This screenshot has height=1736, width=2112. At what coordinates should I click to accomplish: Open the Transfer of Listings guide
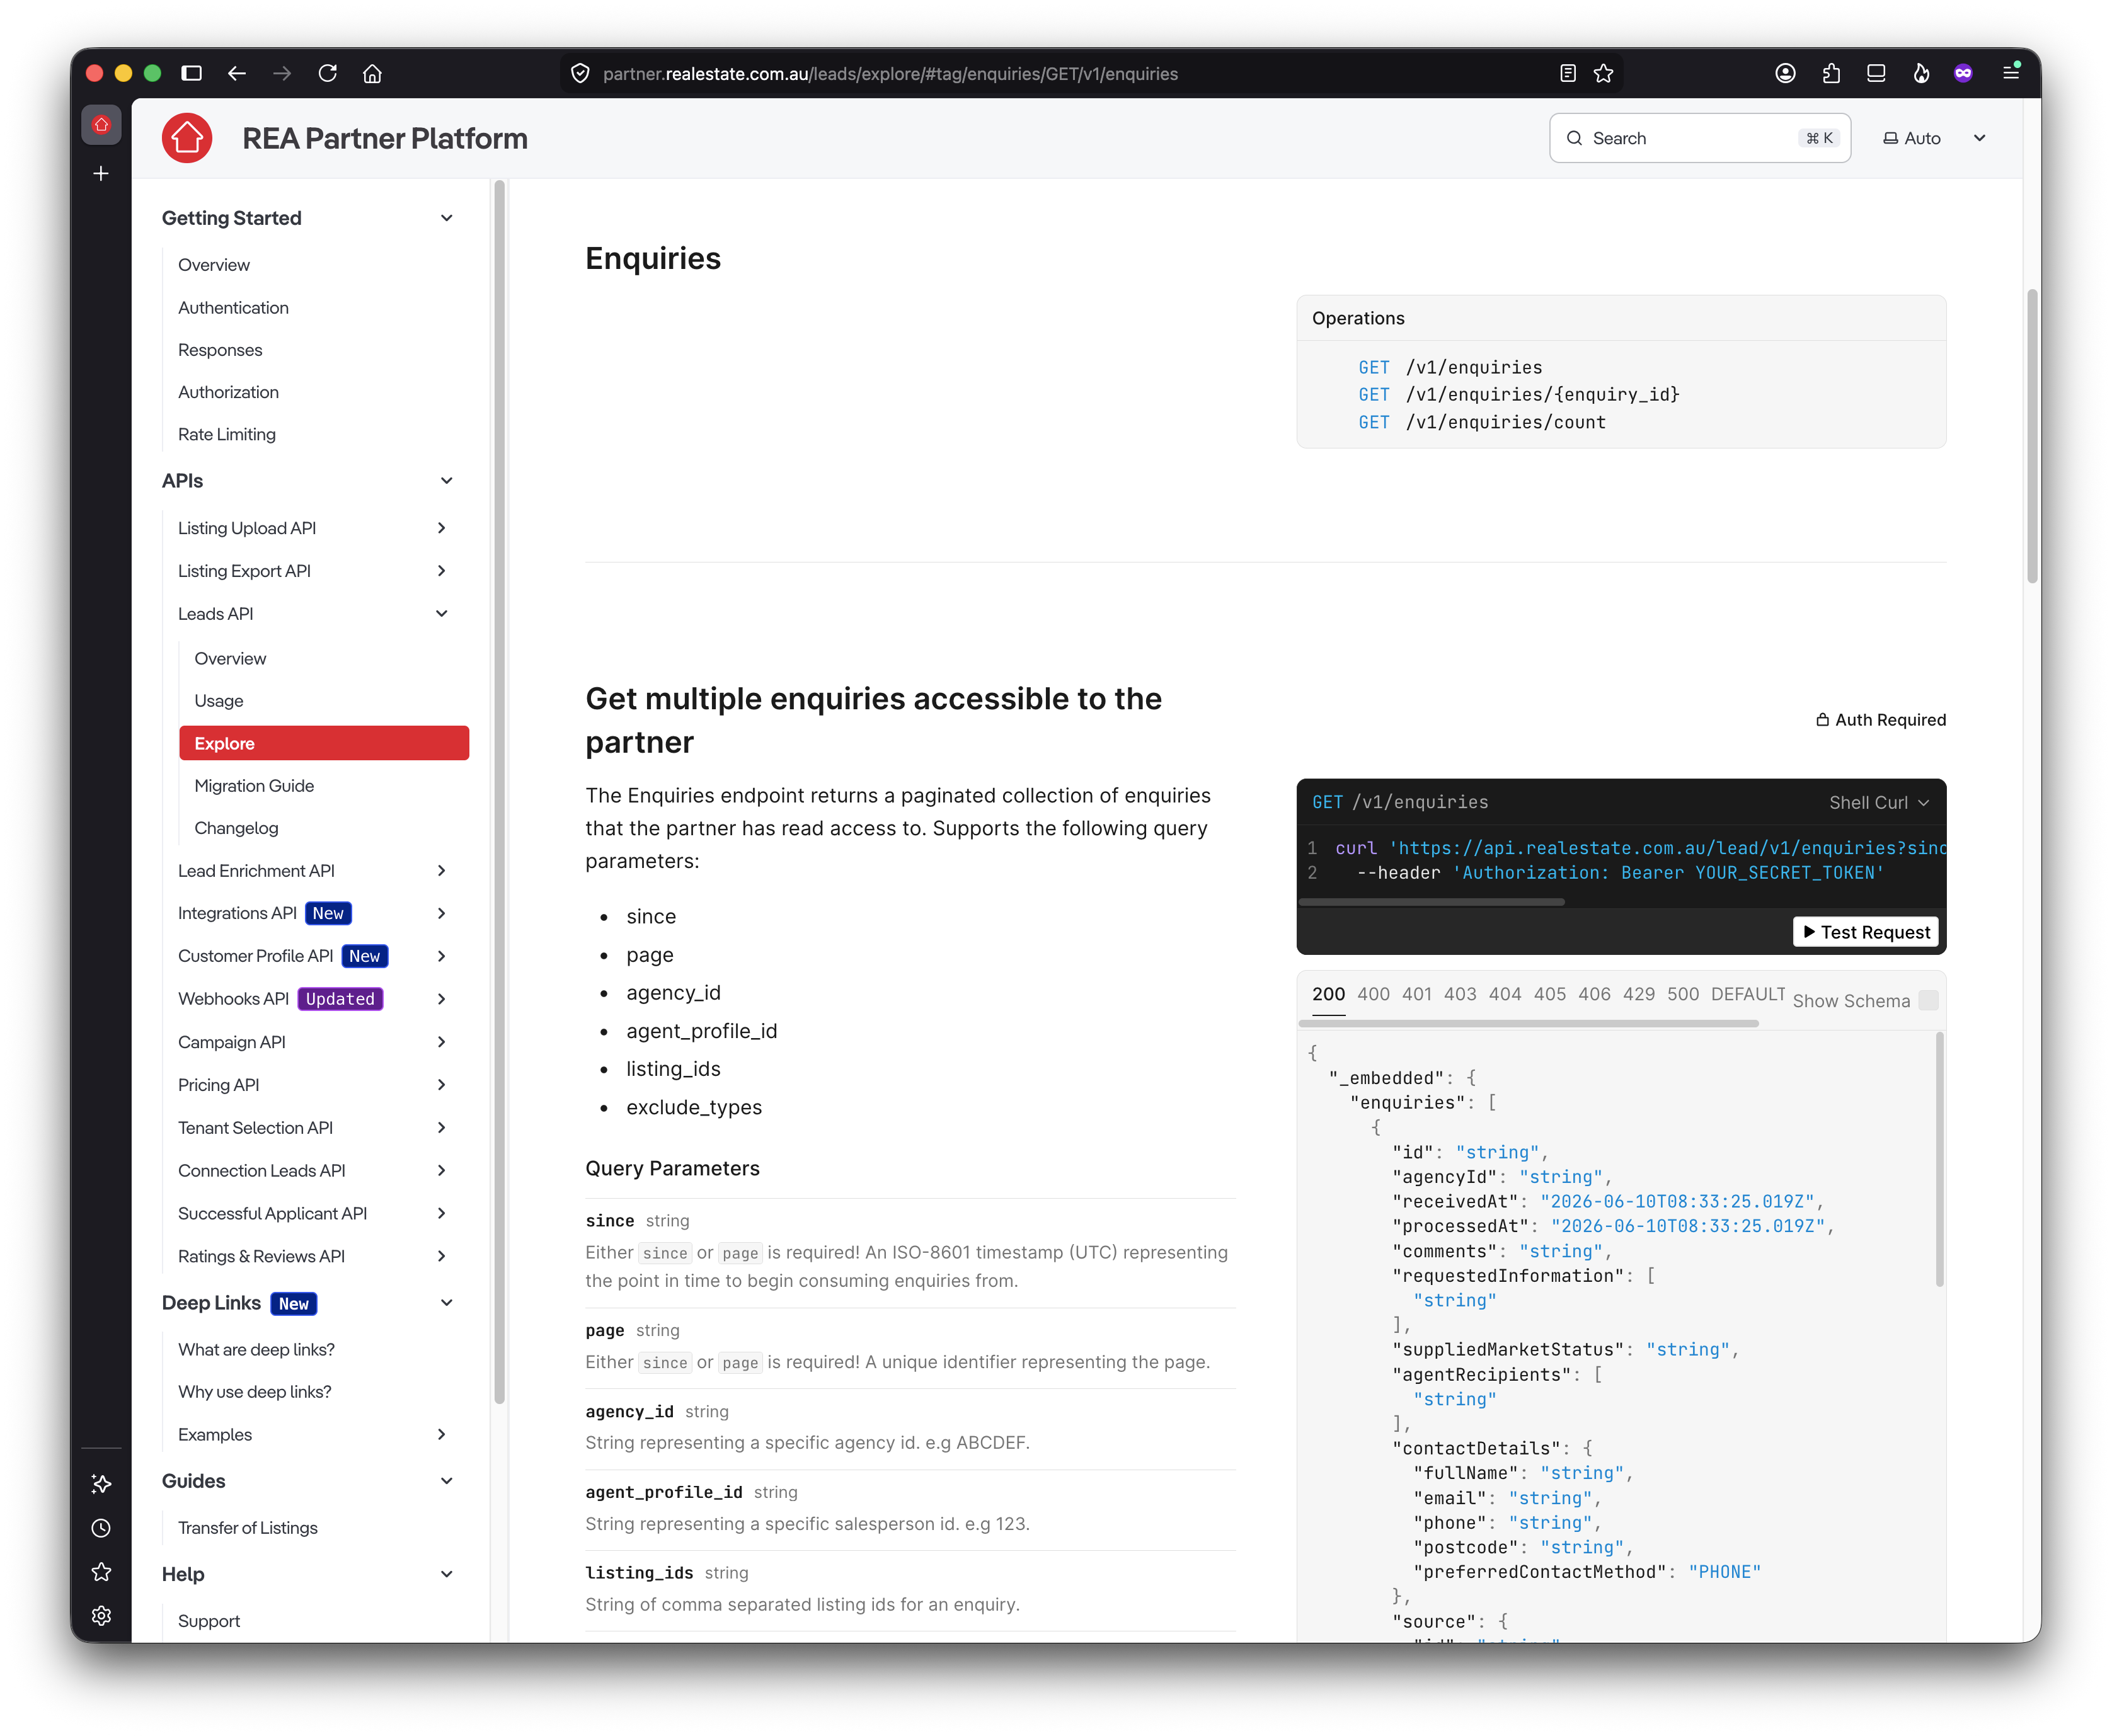[247, 1528]
